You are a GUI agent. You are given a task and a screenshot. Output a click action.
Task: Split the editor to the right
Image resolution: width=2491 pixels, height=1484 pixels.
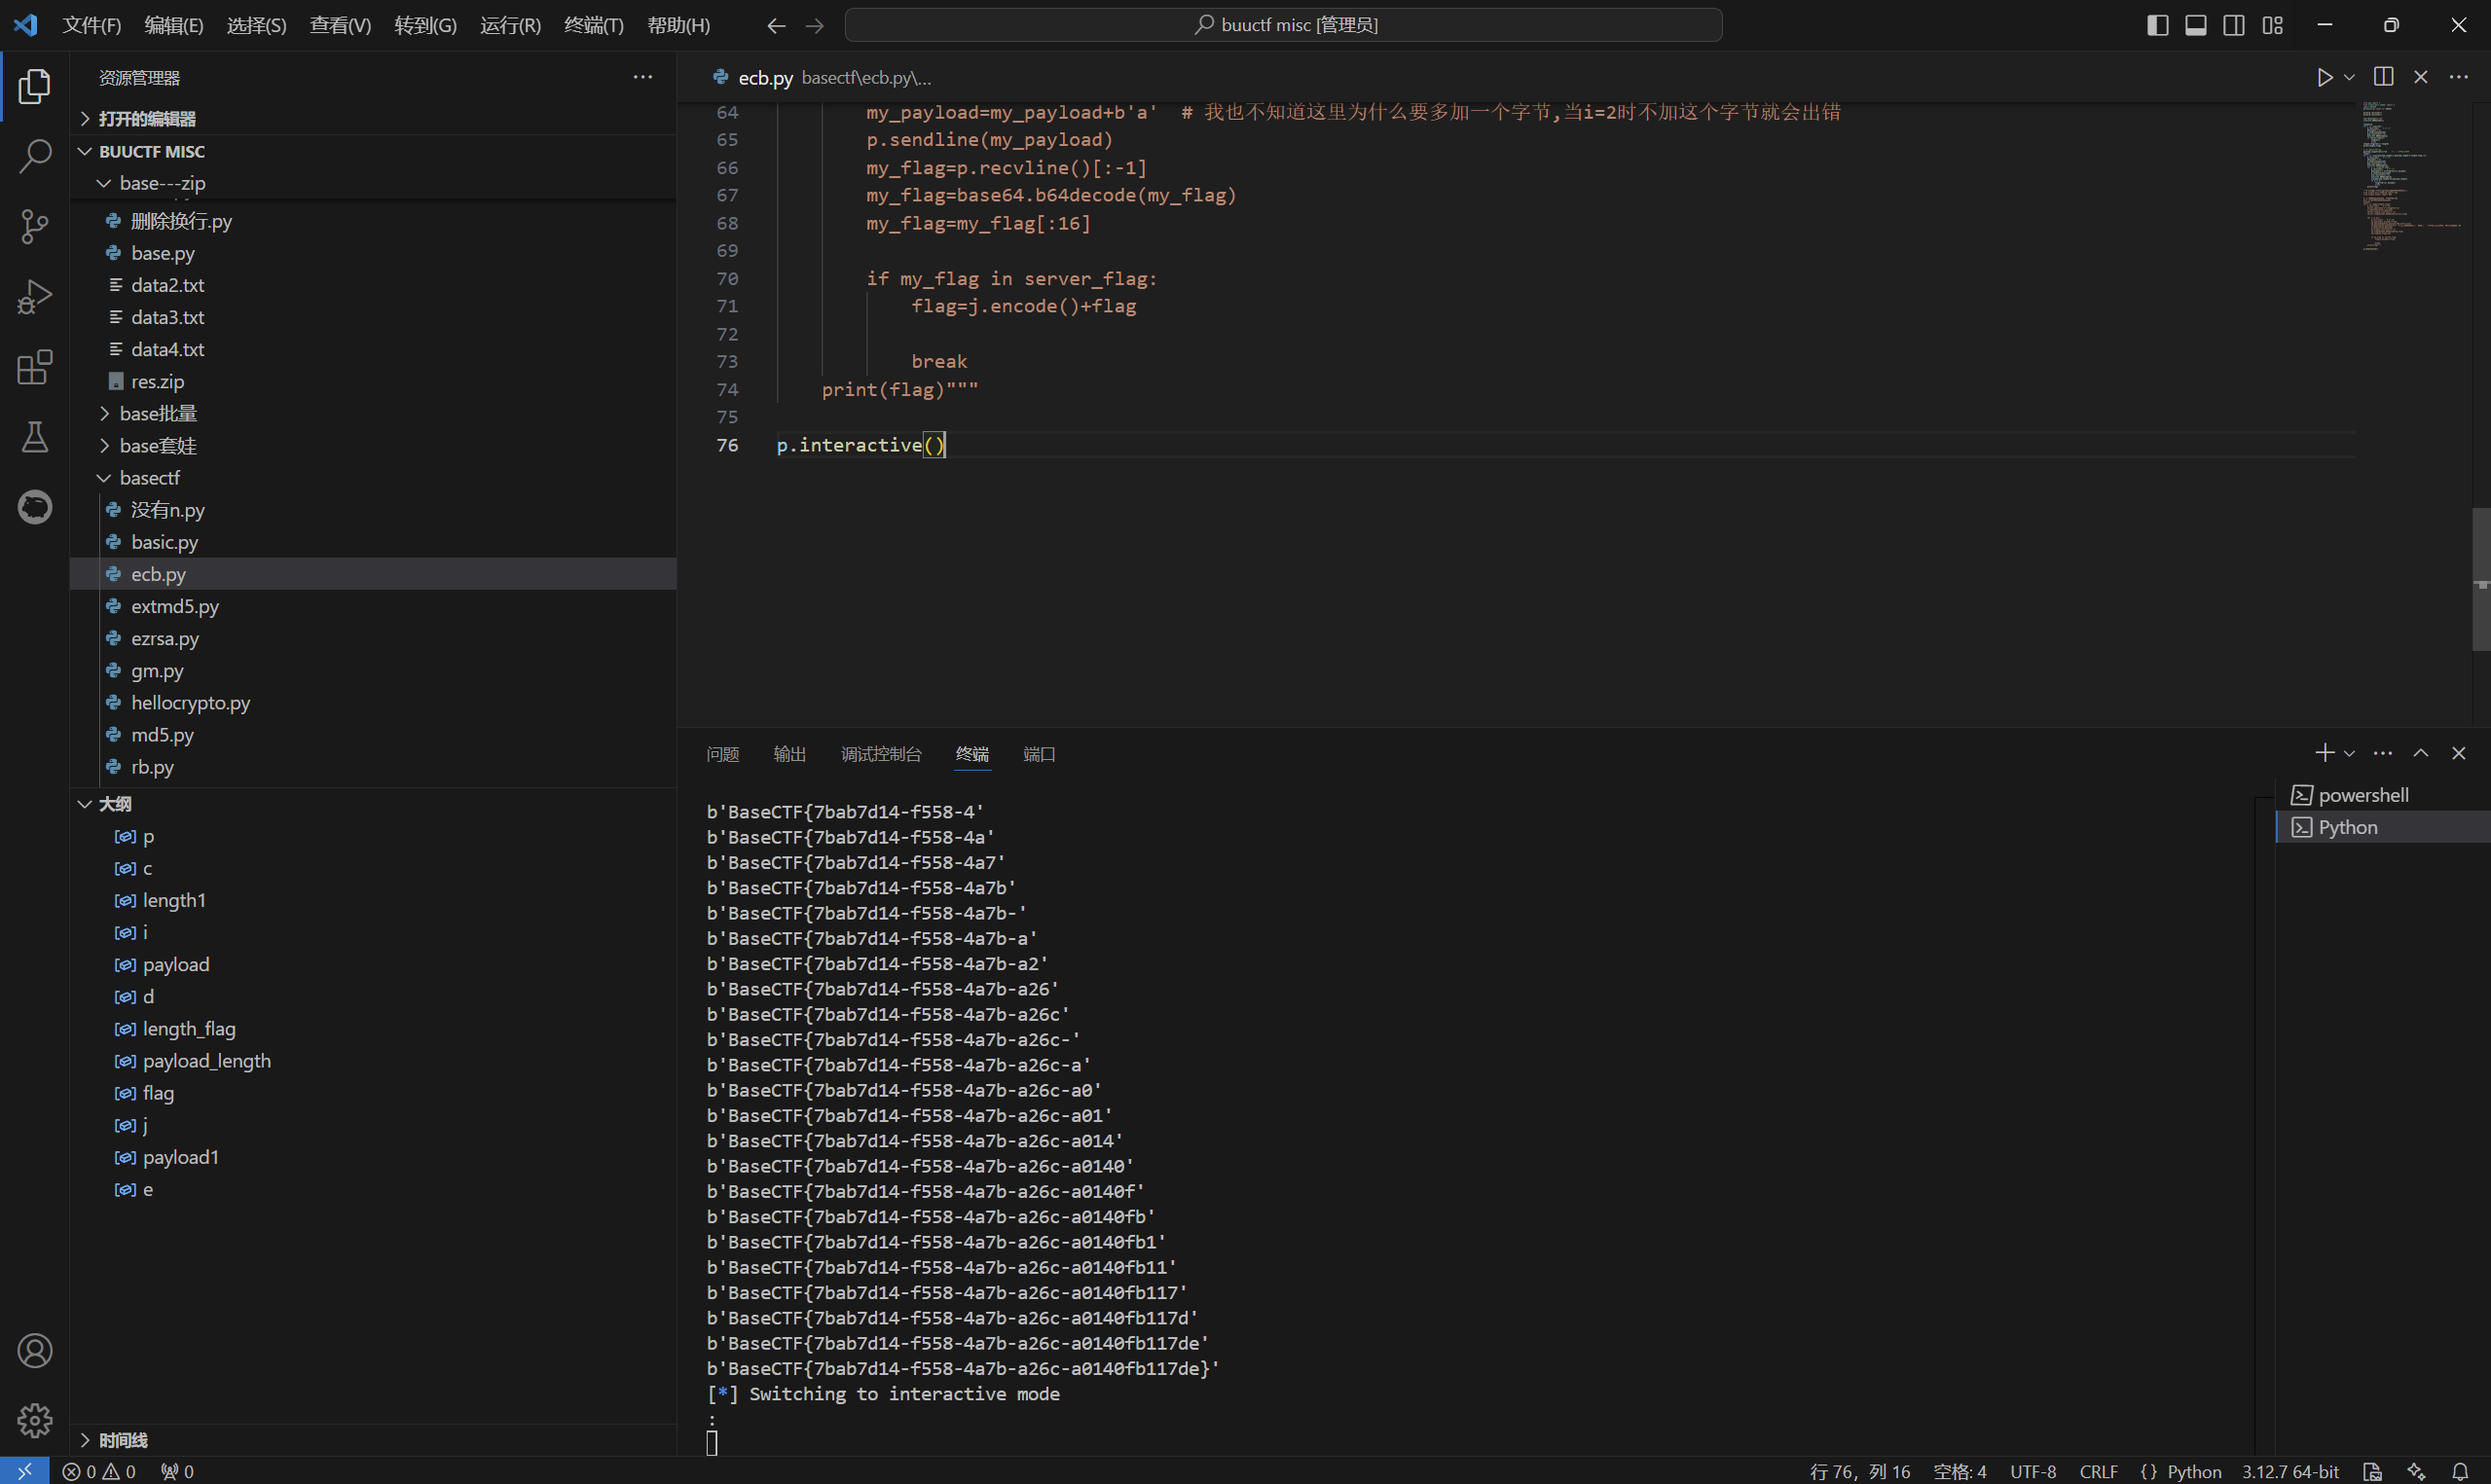pyautogui.click(x=2383, y=77)
